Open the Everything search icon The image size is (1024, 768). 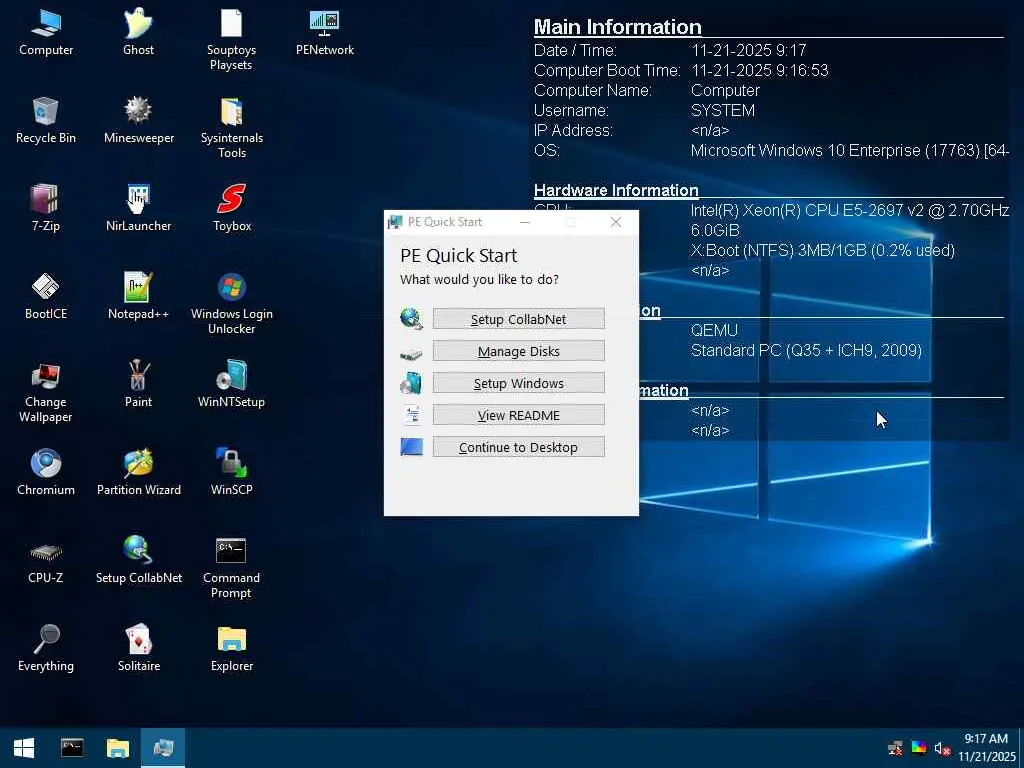(x=46, y=648)
